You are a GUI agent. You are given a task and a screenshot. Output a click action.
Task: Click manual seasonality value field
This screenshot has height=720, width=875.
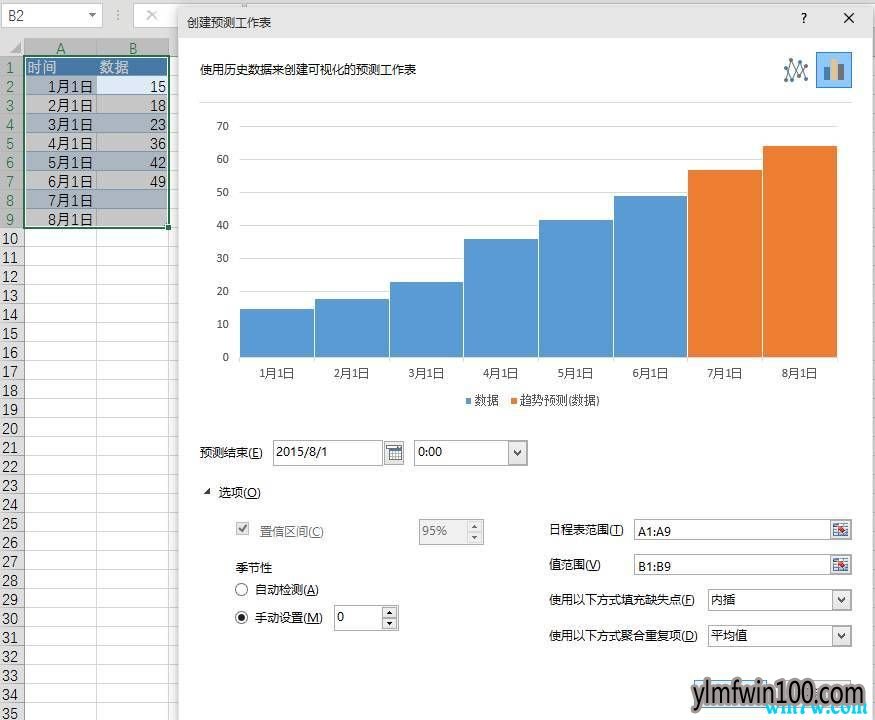[358, 617]
